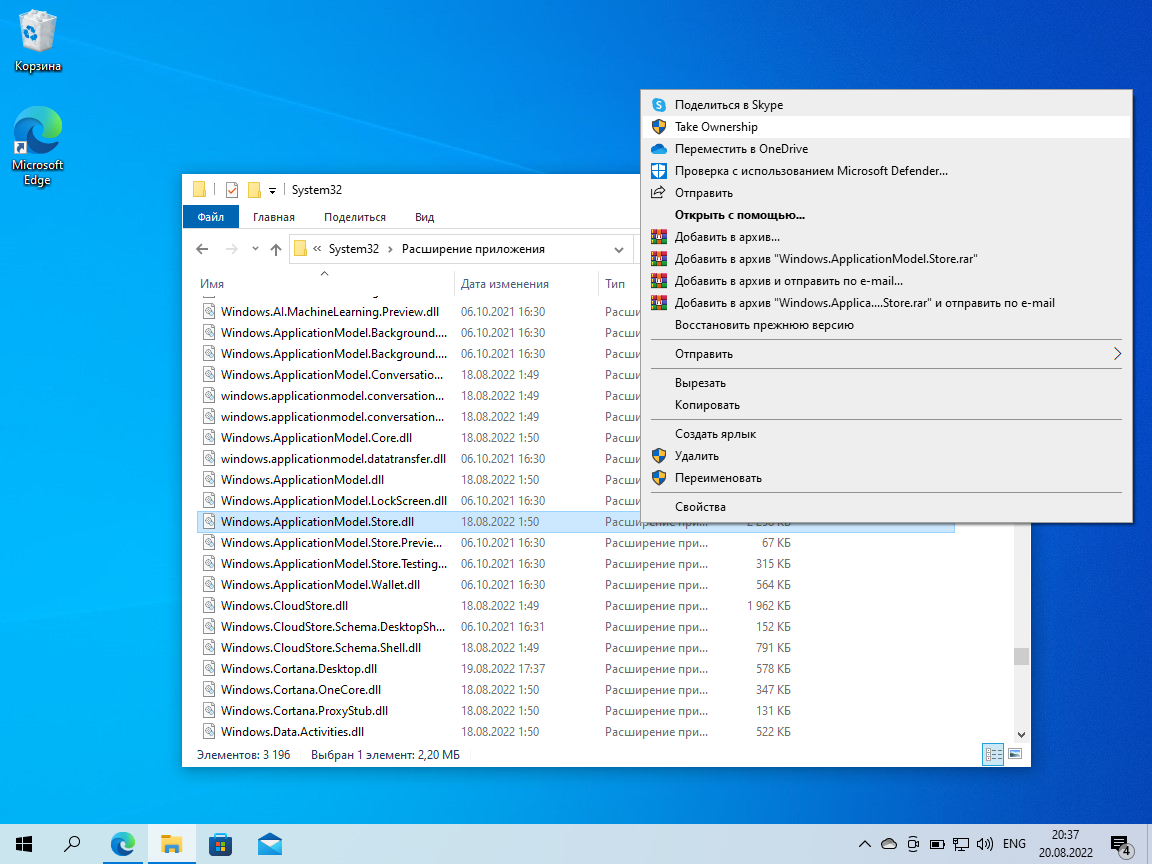Open the Поделиться ribbon tab
The width and height of the screenshot is (1152, 864).
(x=355, y=217)
